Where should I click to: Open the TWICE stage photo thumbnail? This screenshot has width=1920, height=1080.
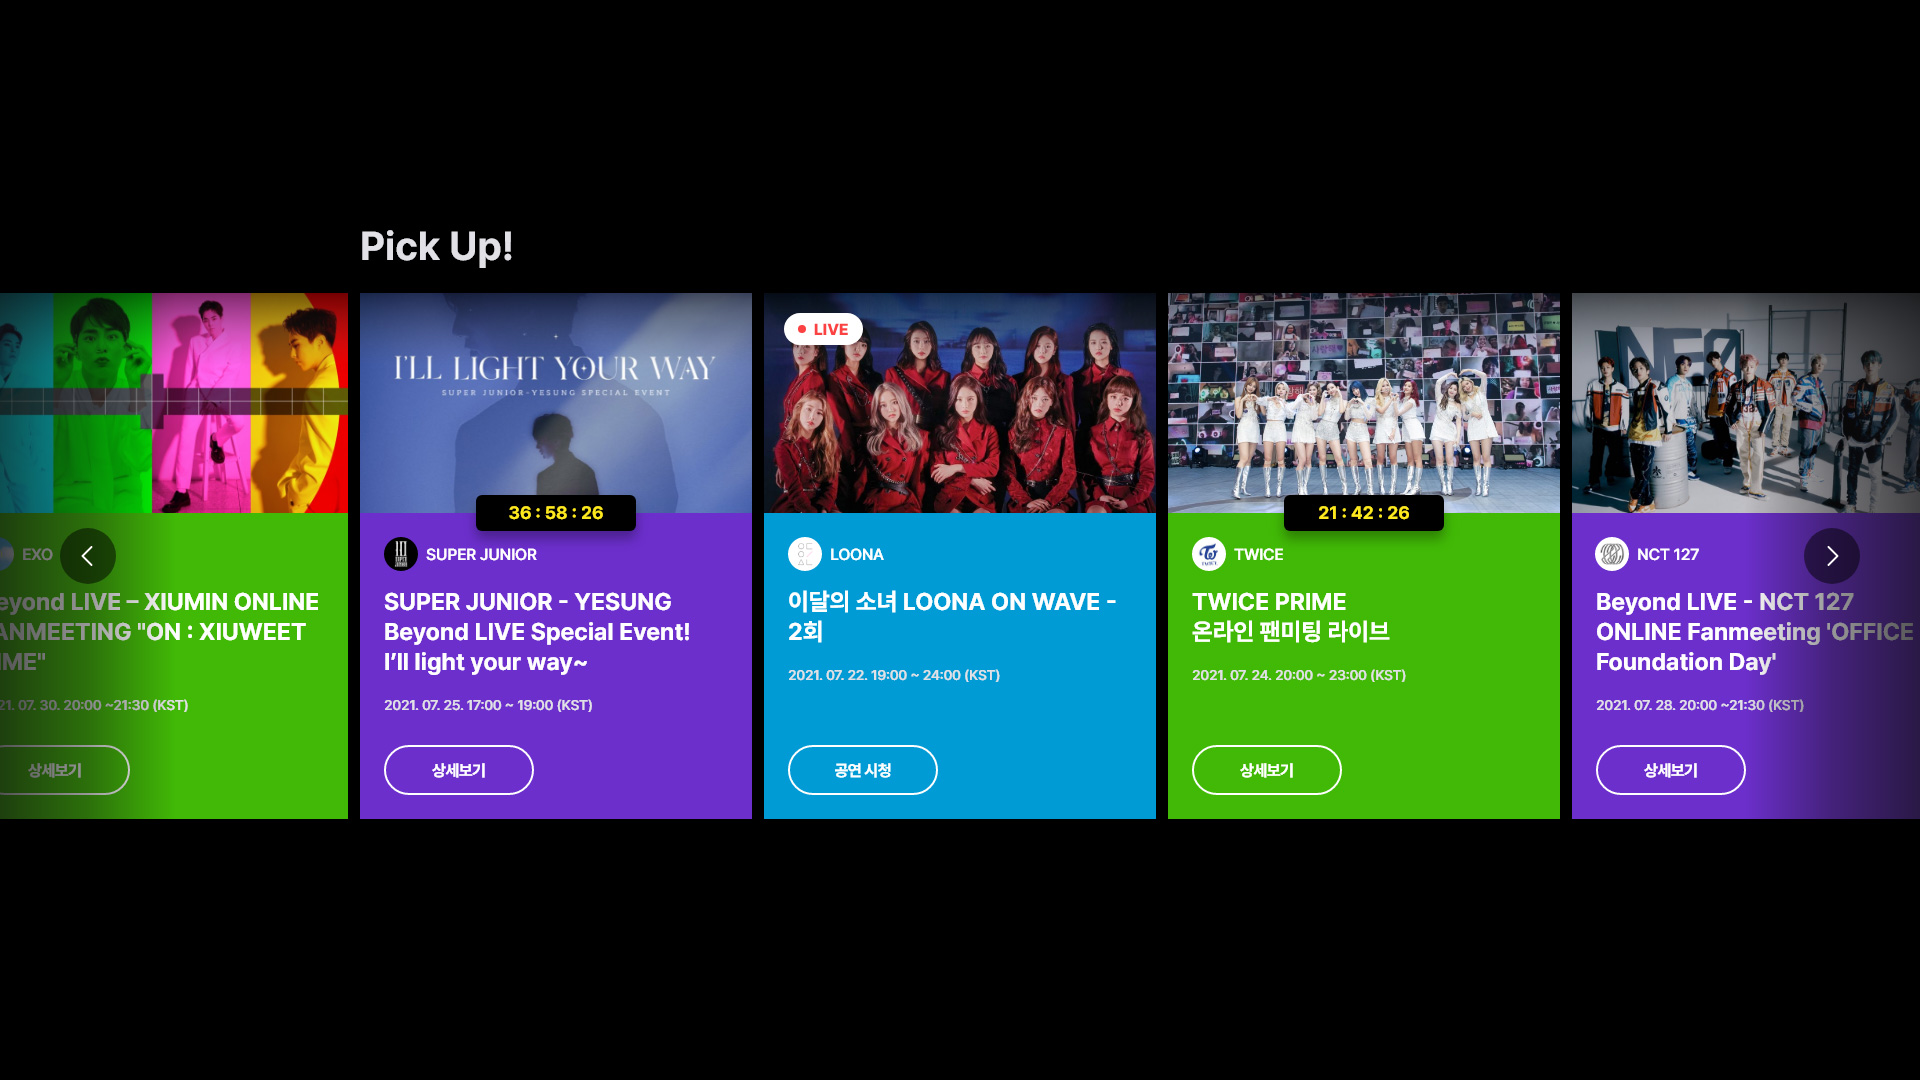tap(1364, 403)
